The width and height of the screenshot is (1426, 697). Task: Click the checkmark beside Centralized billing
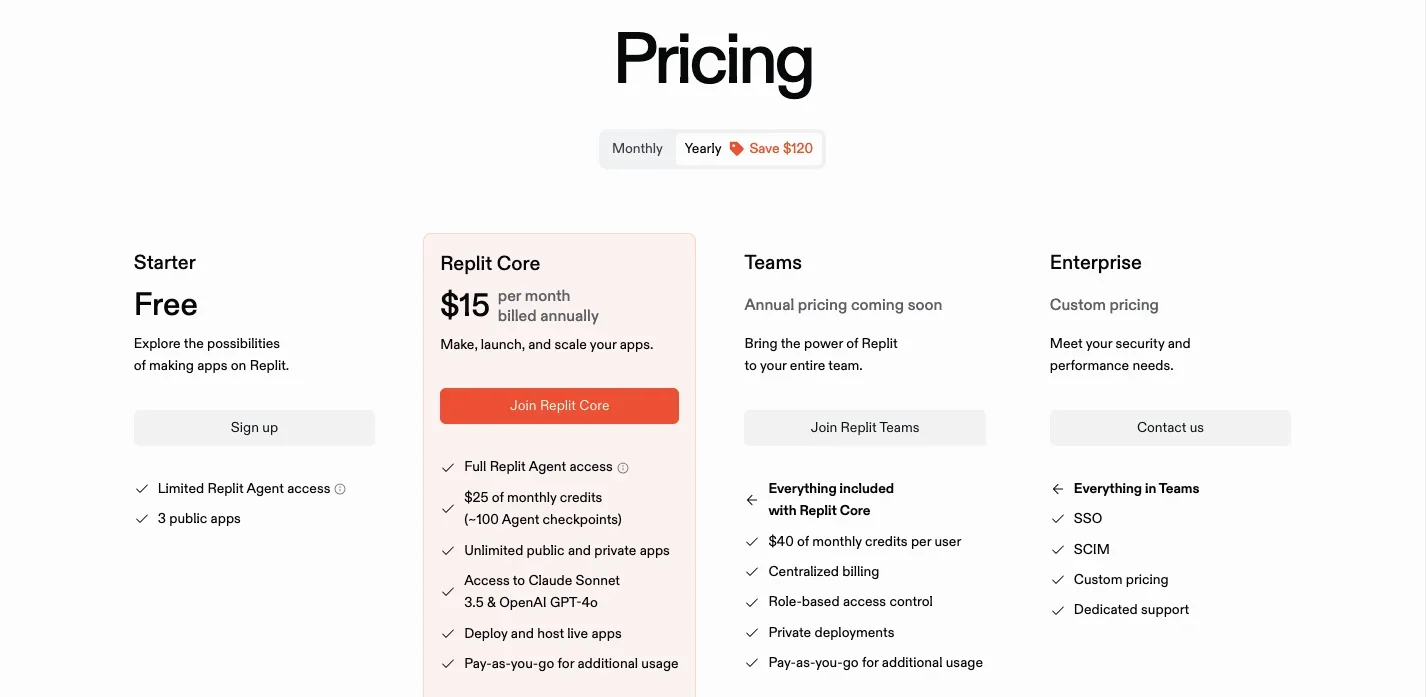click(751, 571)
